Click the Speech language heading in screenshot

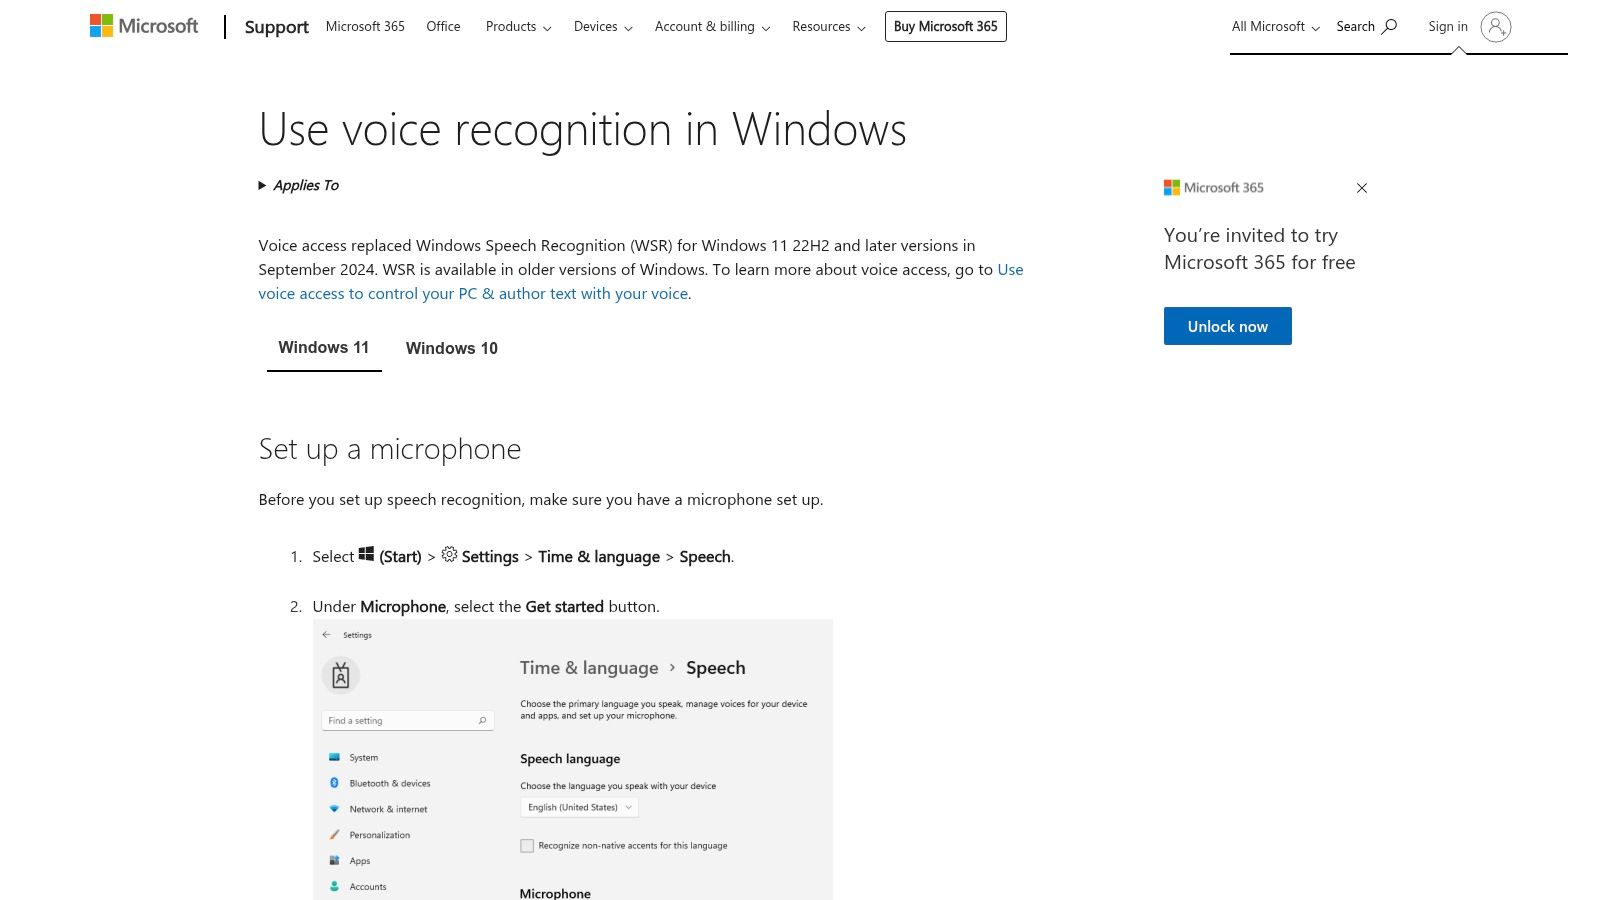click(569, 759)
